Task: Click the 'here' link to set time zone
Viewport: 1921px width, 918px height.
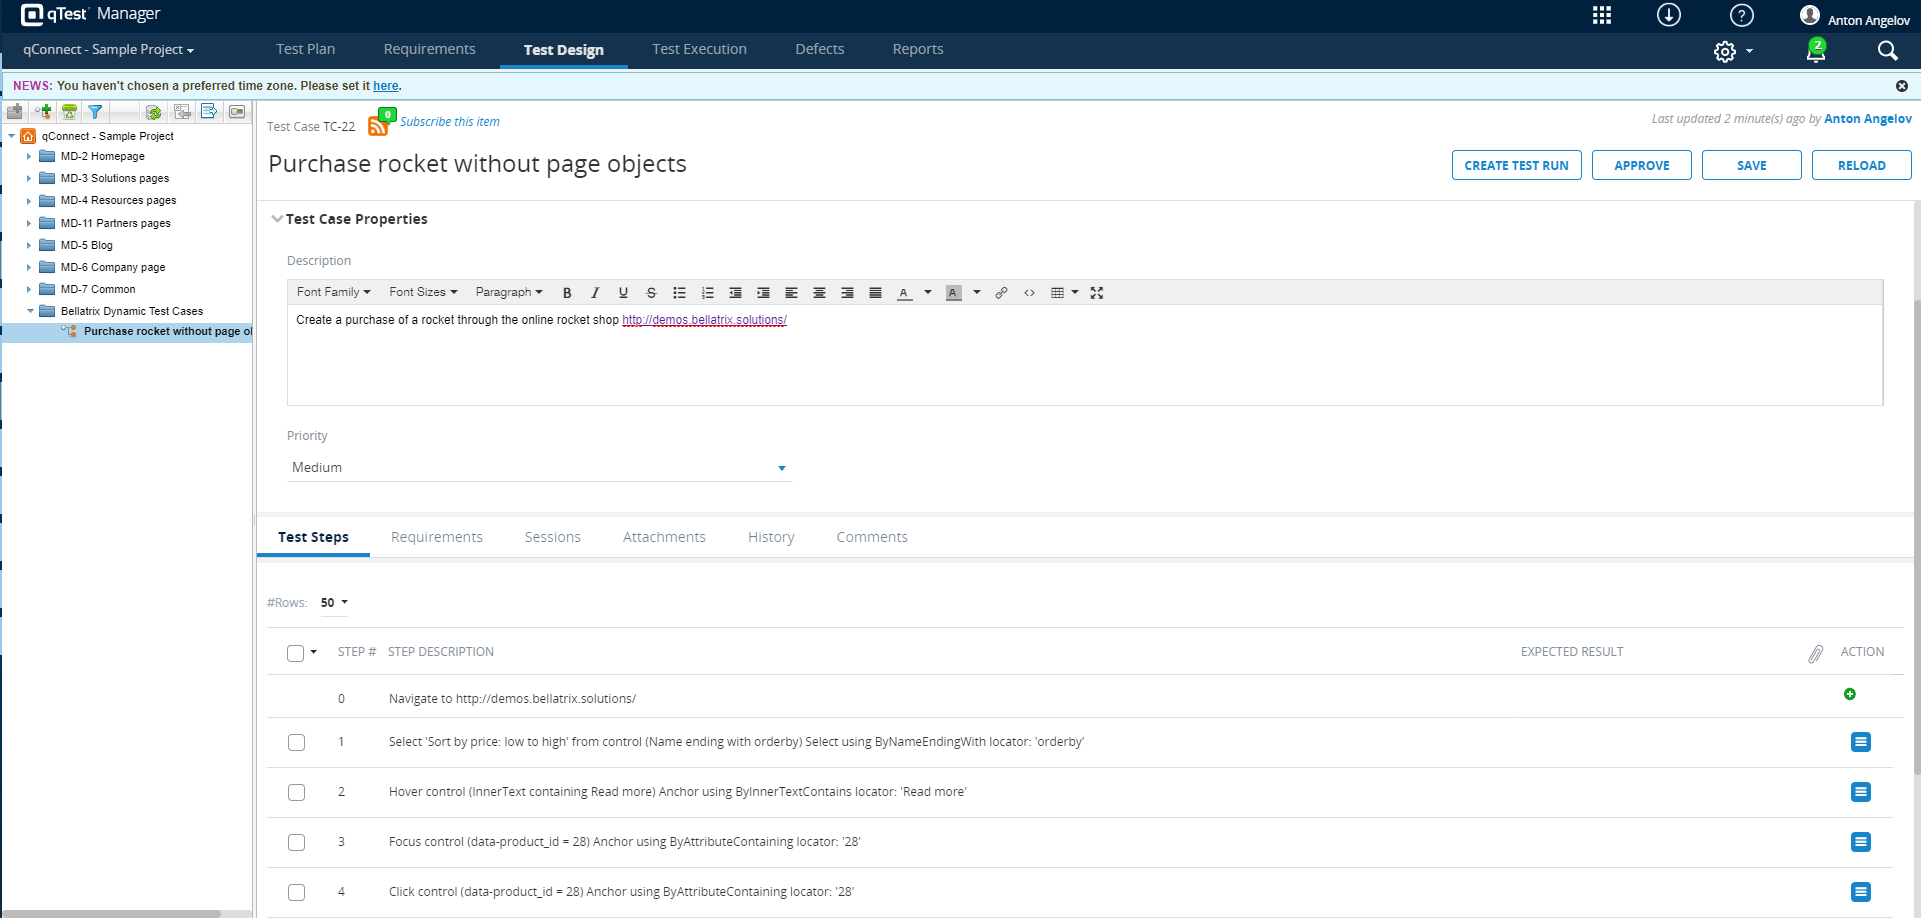Action: click(x=386, y=86)
